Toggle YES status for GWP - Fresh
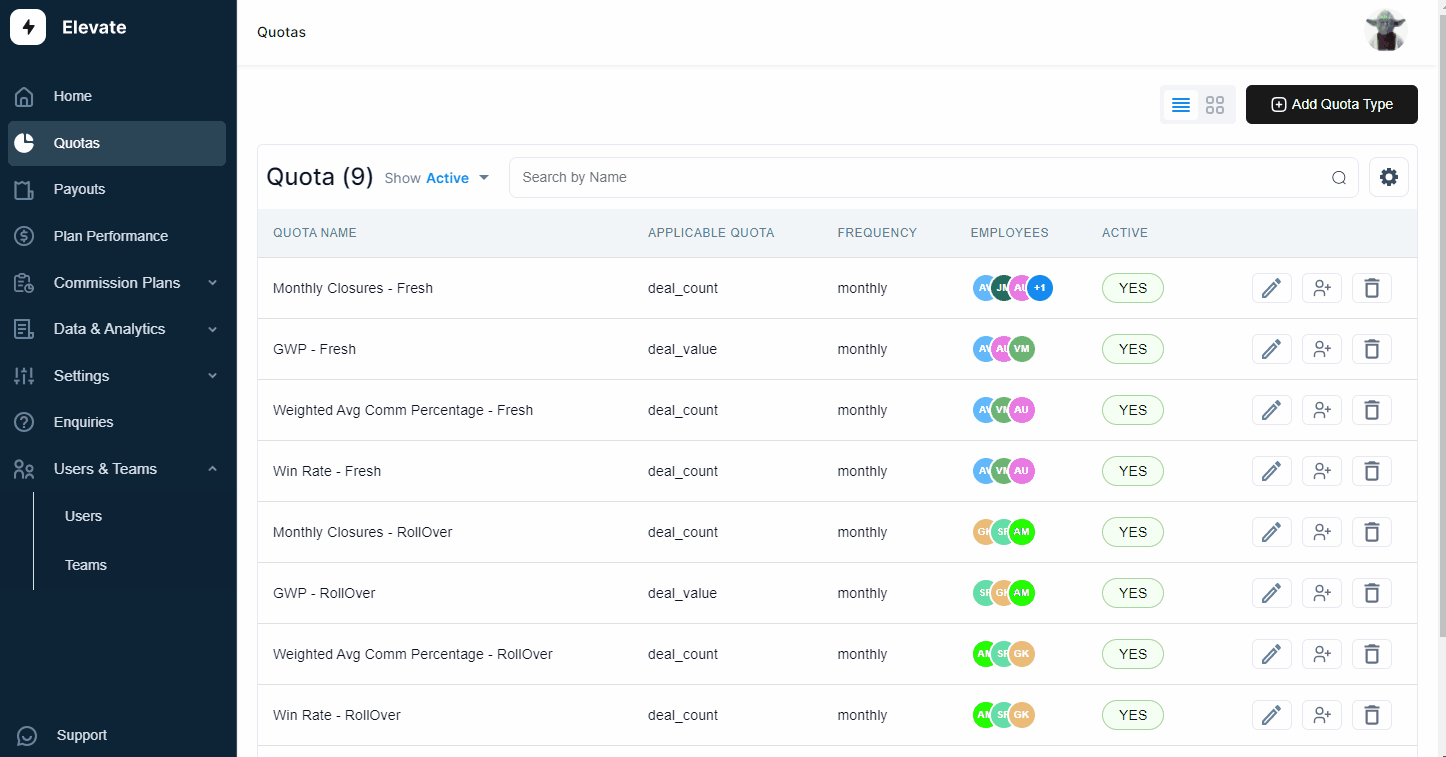Image resolution: width=1446 pixels, height=757 pixels. coord(1133,349)
